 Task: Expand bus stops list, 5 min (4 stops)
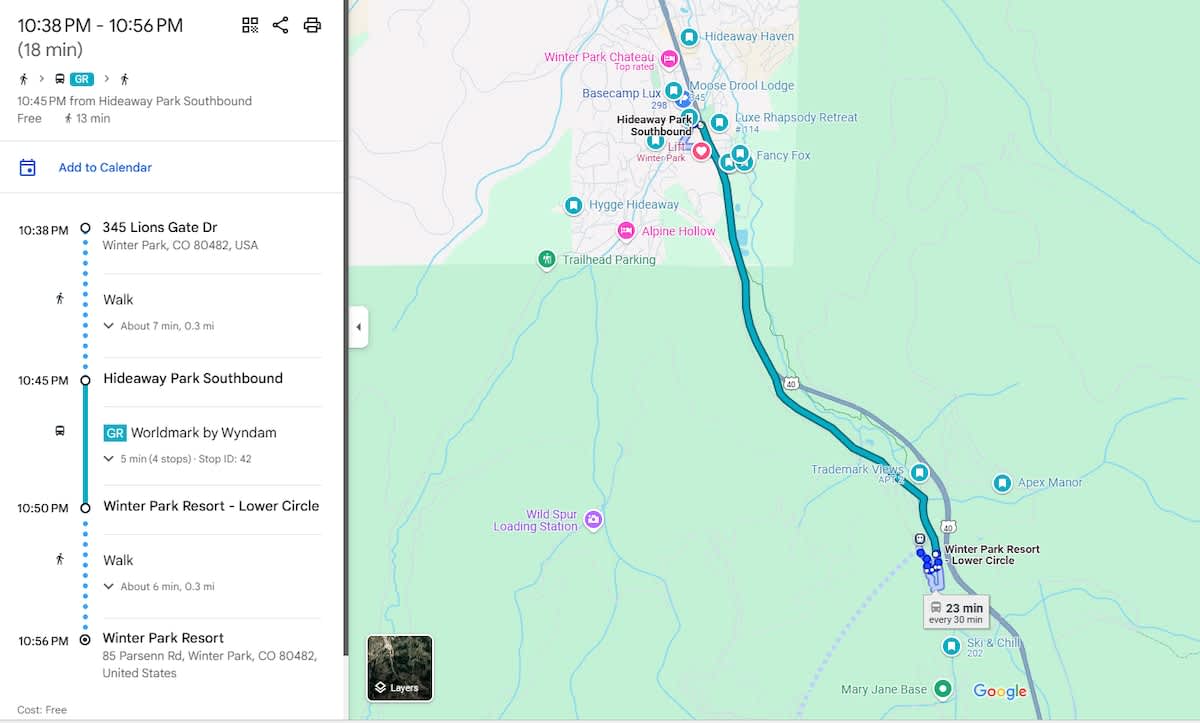tap(178, 459)
